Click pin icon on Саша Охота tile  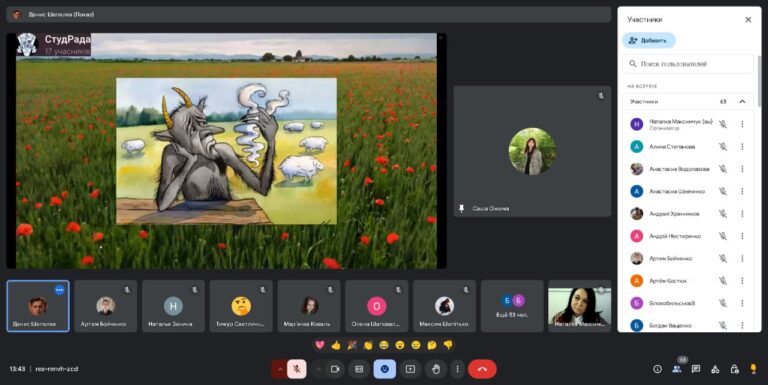[461, 209]
